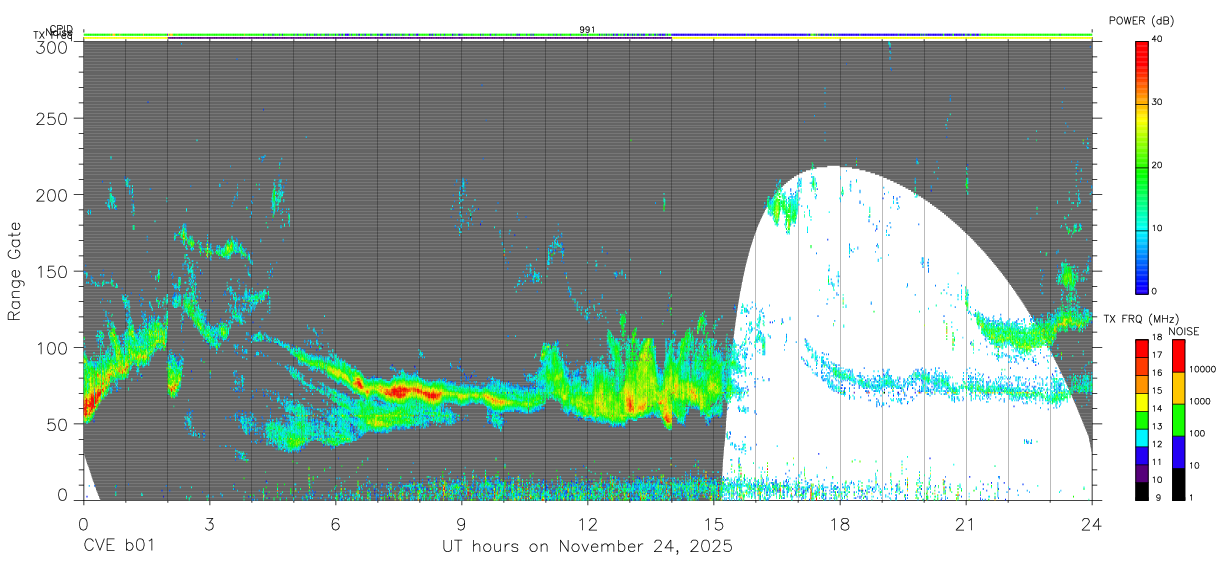Screen dimensions: 1228x567
Task: Click the power color bar gradient
Action: tap(1142, 166)
